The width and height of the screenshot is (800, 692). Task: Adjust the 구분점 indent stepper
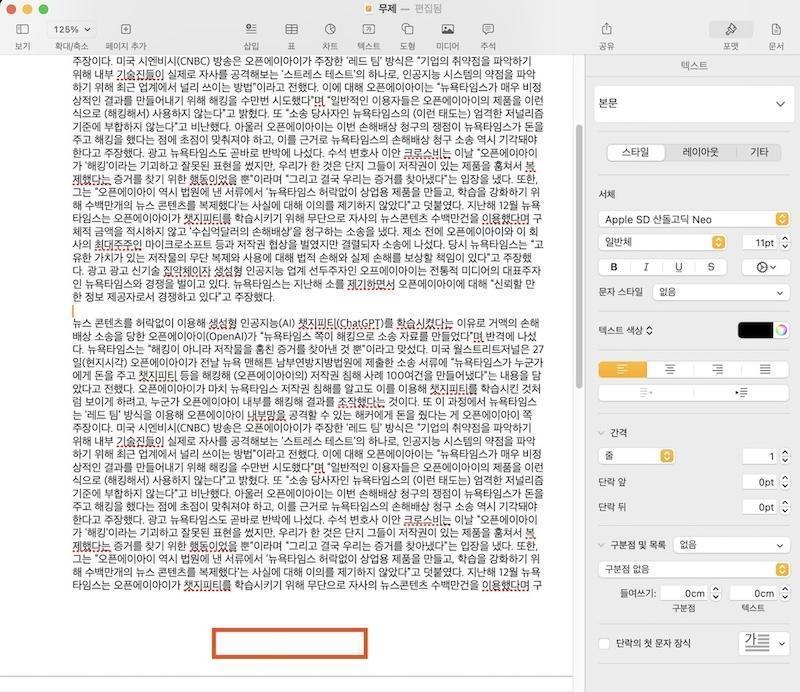click(x=716, y=593)
